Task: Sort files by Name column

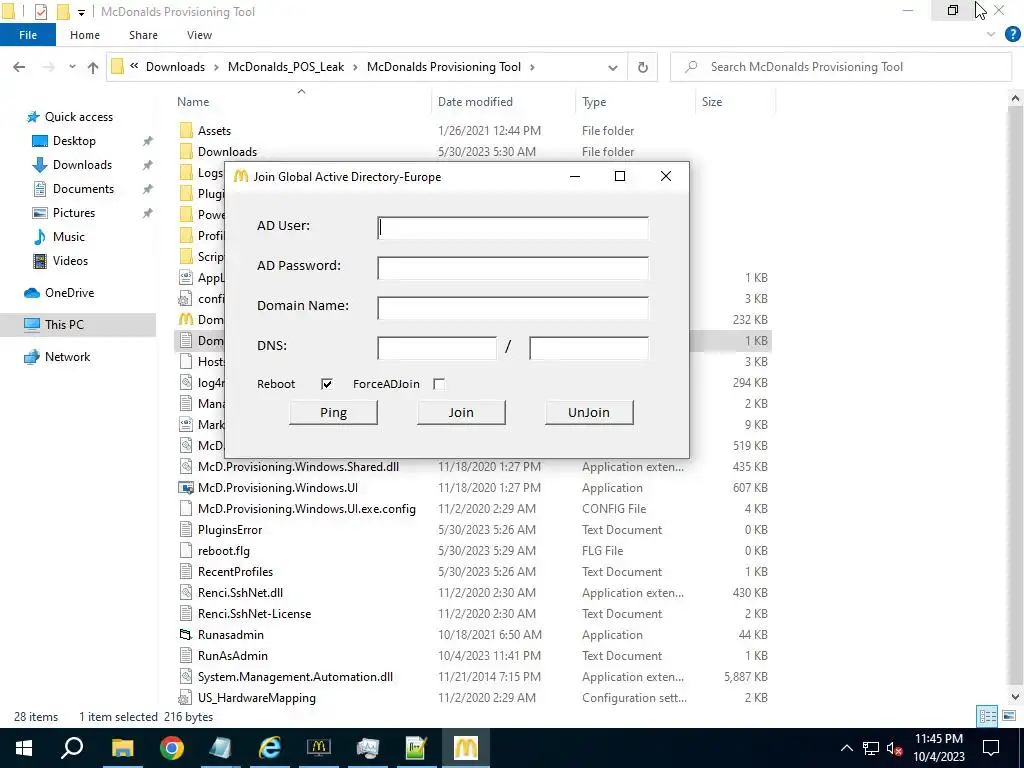Action: [193, 102]
